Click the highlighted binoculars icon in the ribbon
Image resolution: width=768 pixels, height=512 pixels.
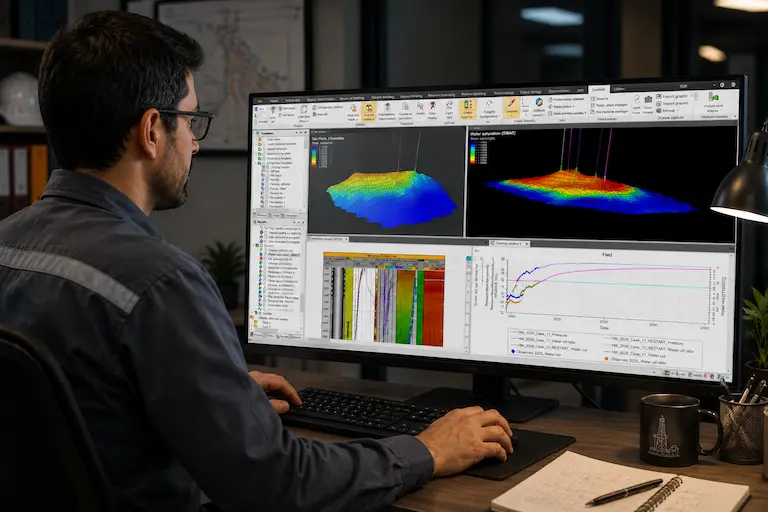368,111
